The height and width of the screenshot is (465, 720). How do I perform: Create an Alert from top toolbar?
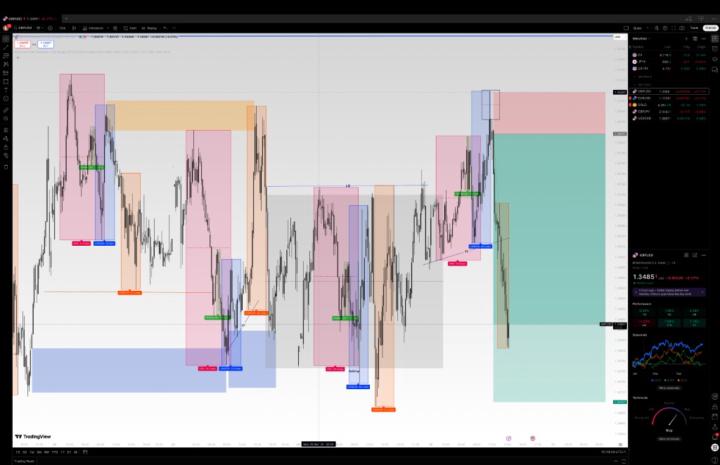pos(130,28)
